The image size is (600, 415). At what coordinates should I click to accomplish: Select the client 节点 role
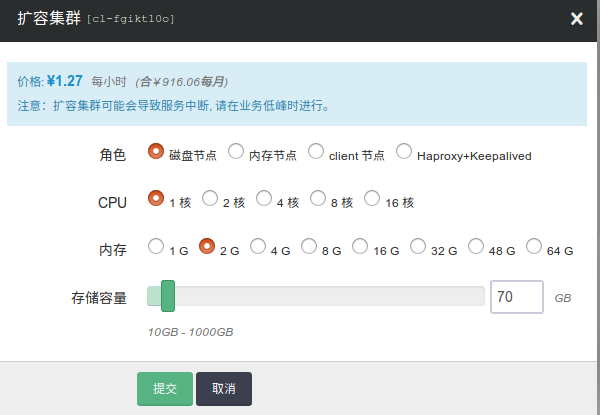[x=316, y=151]
